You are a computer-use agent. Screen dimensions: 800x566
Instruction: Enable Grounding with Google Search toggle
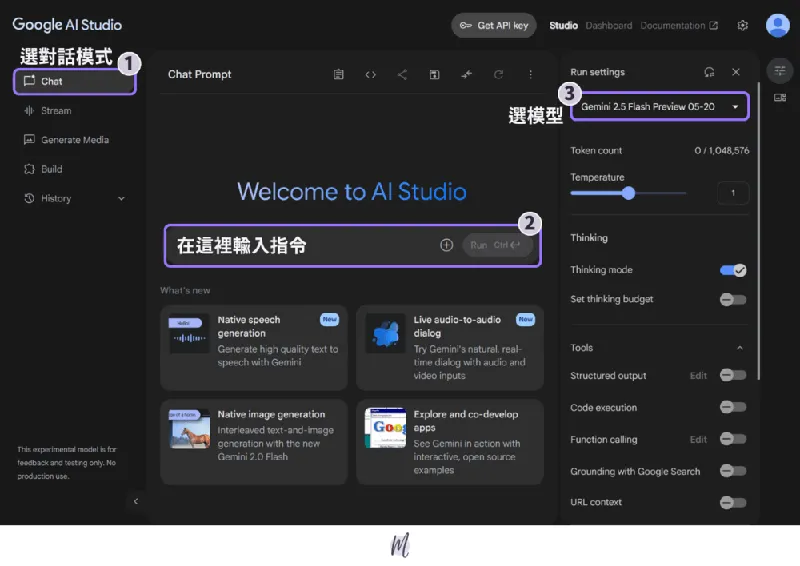(733, 471)
